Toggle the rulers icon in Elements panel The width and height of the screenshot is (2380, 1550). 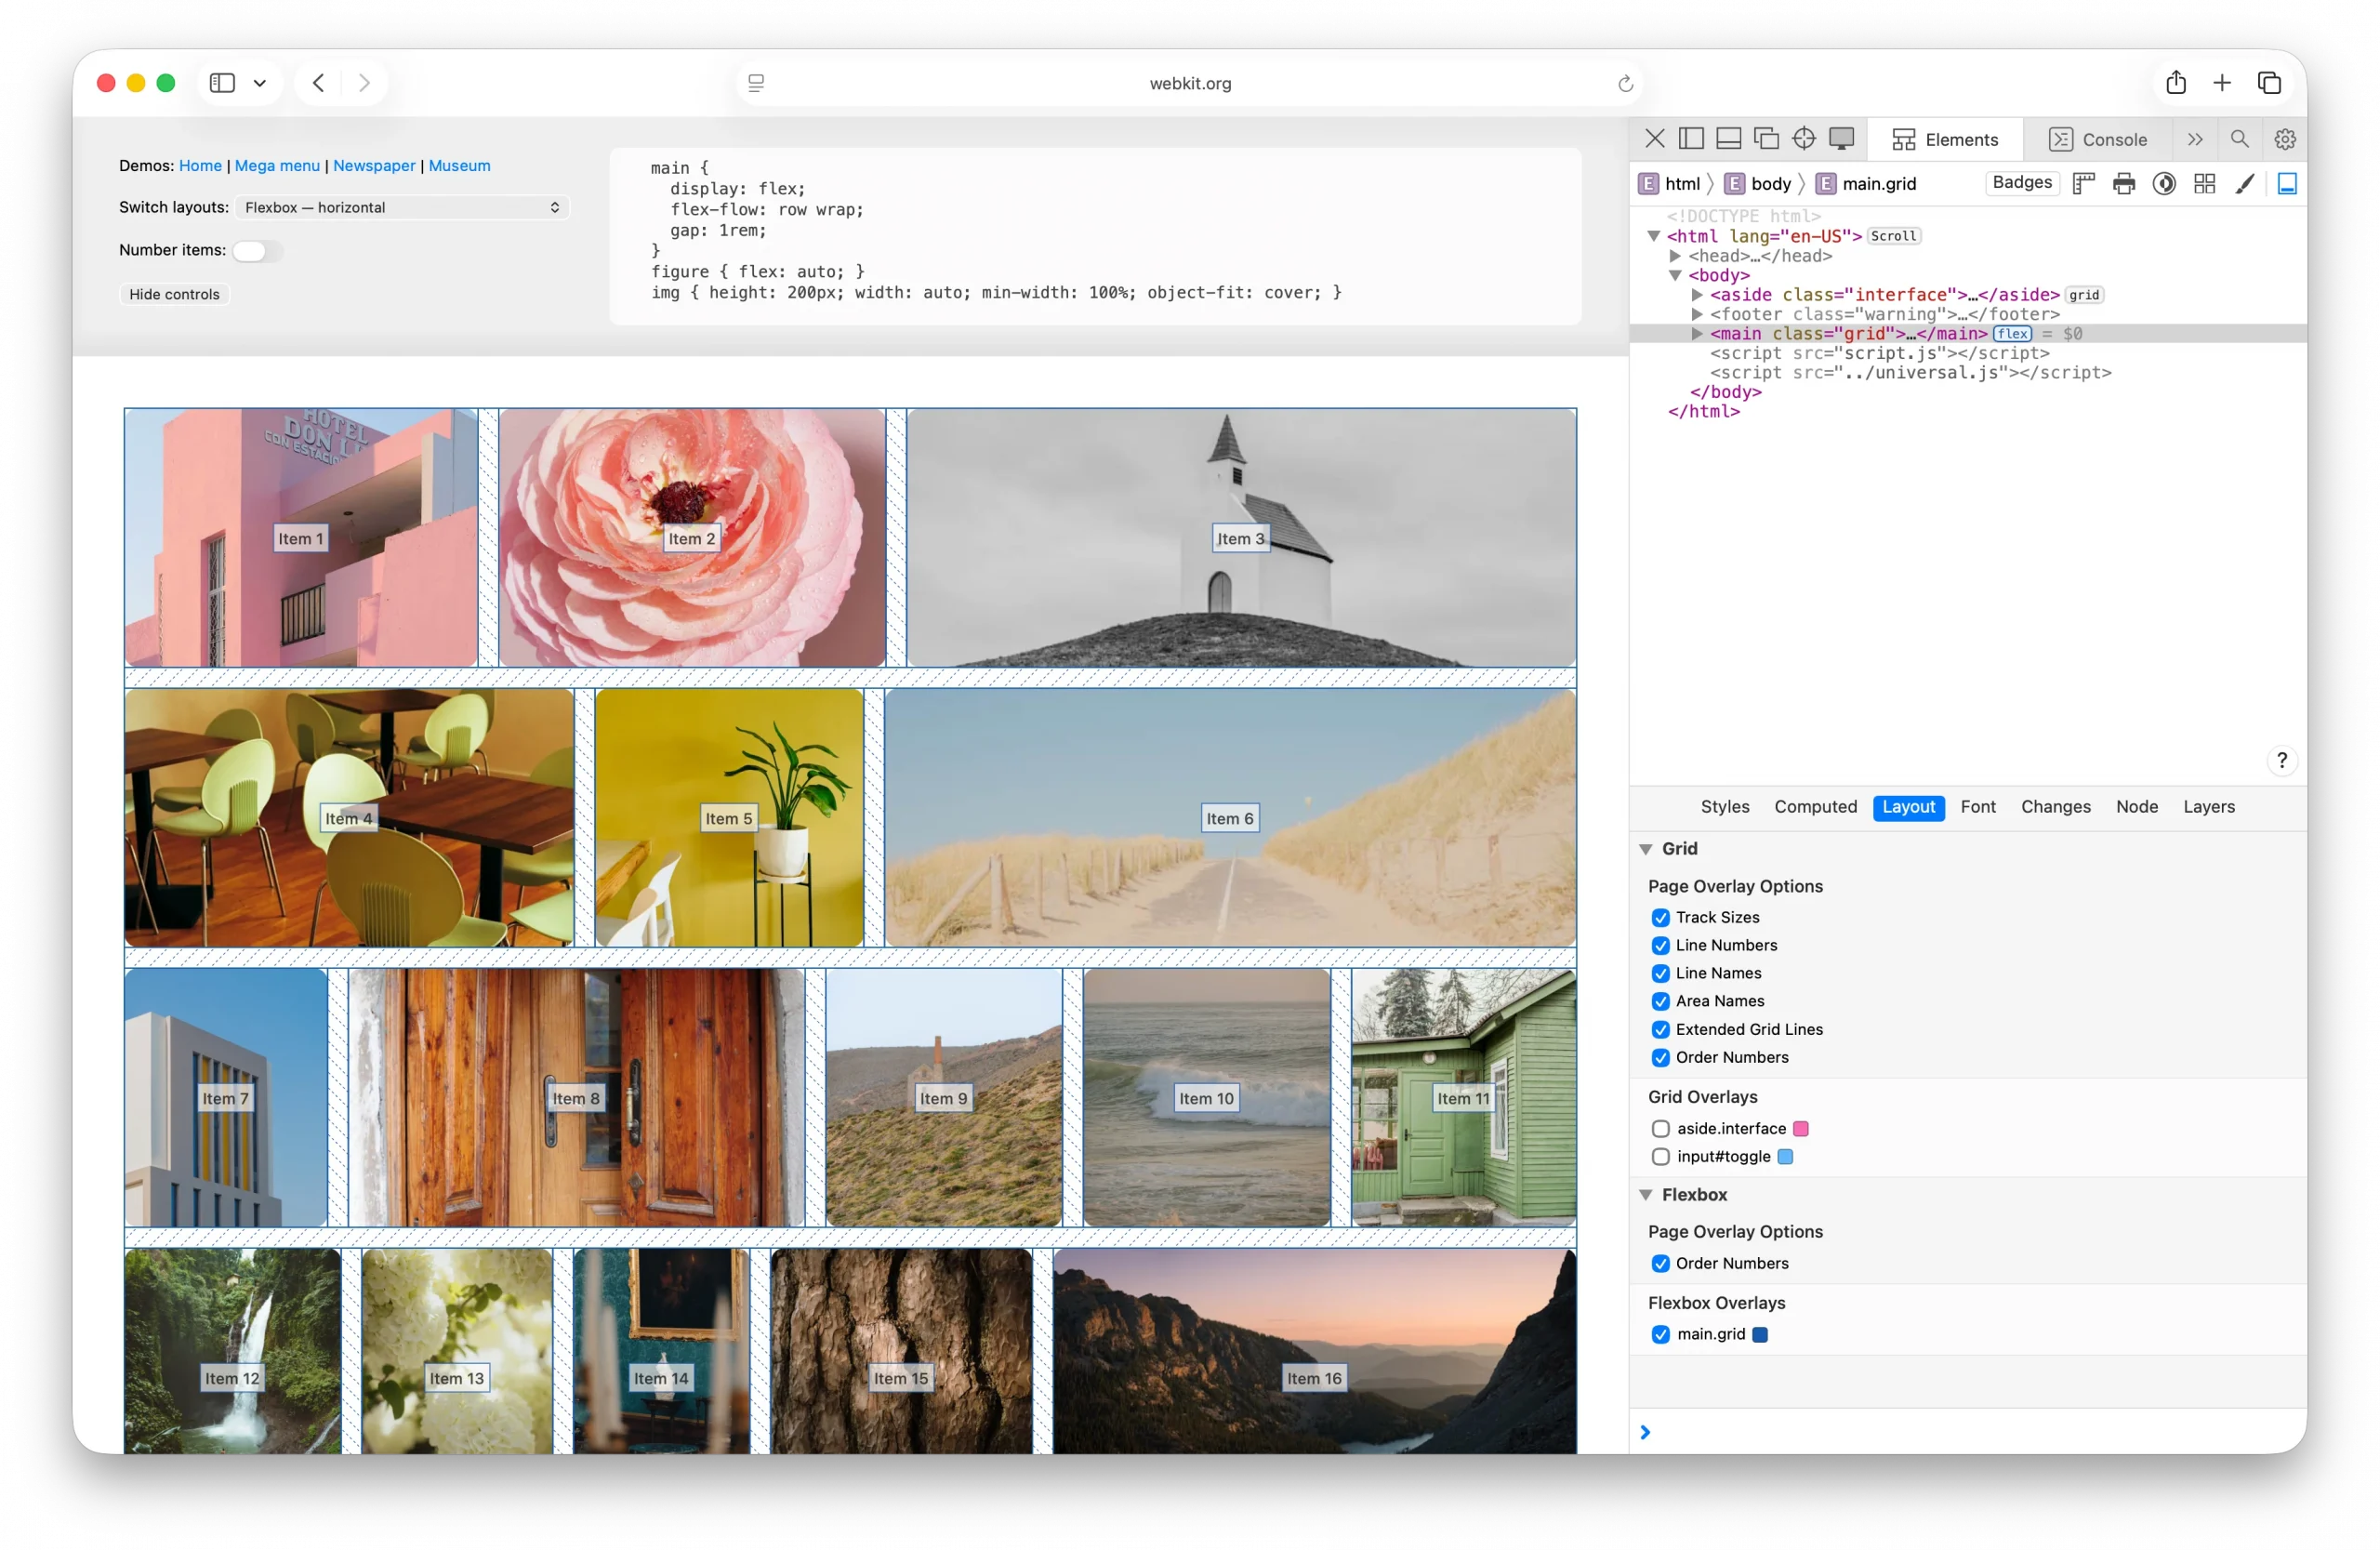[2084, 183]
